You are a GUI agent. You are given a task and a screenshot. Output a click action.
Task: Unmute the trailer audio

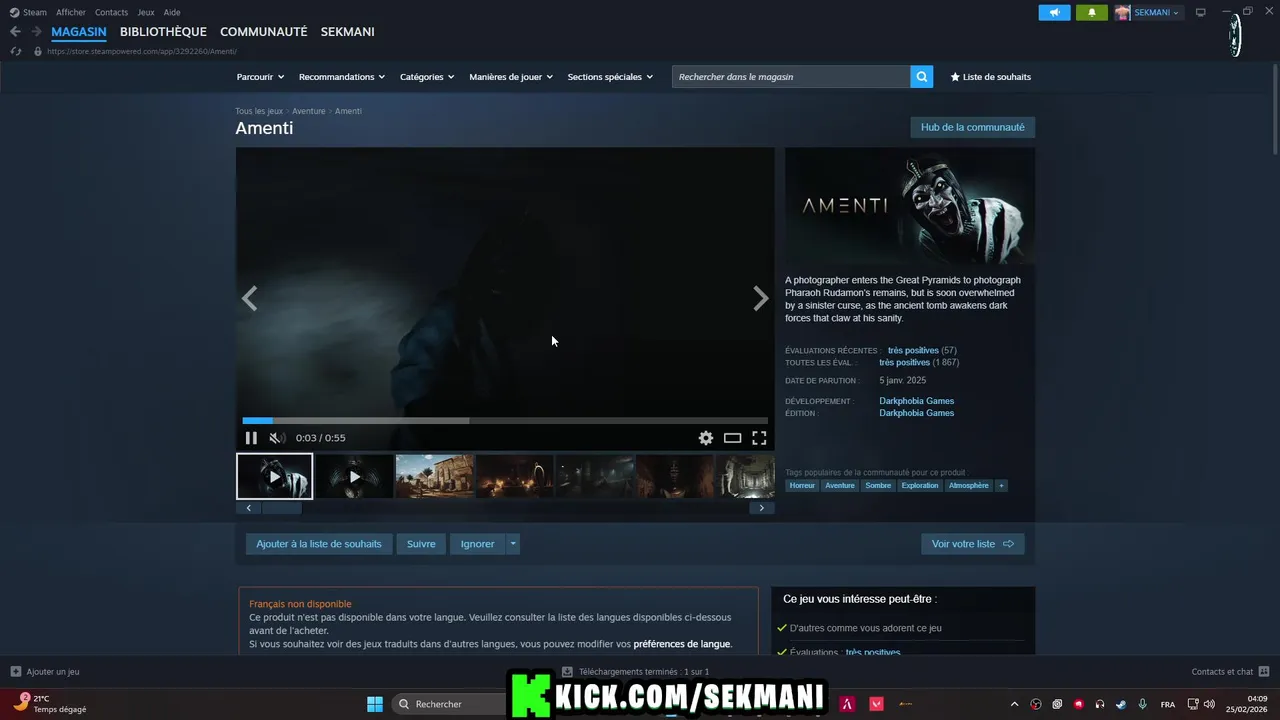click(276, 438)
